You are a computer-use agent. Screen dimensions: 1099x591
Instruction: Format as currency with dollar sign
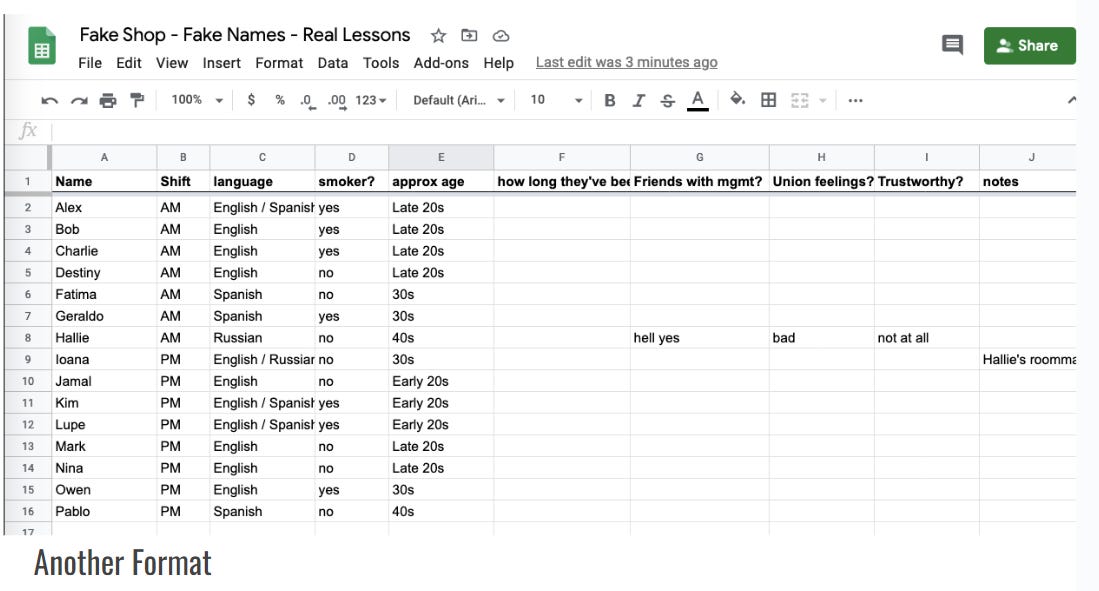click(x=251, y=100)
